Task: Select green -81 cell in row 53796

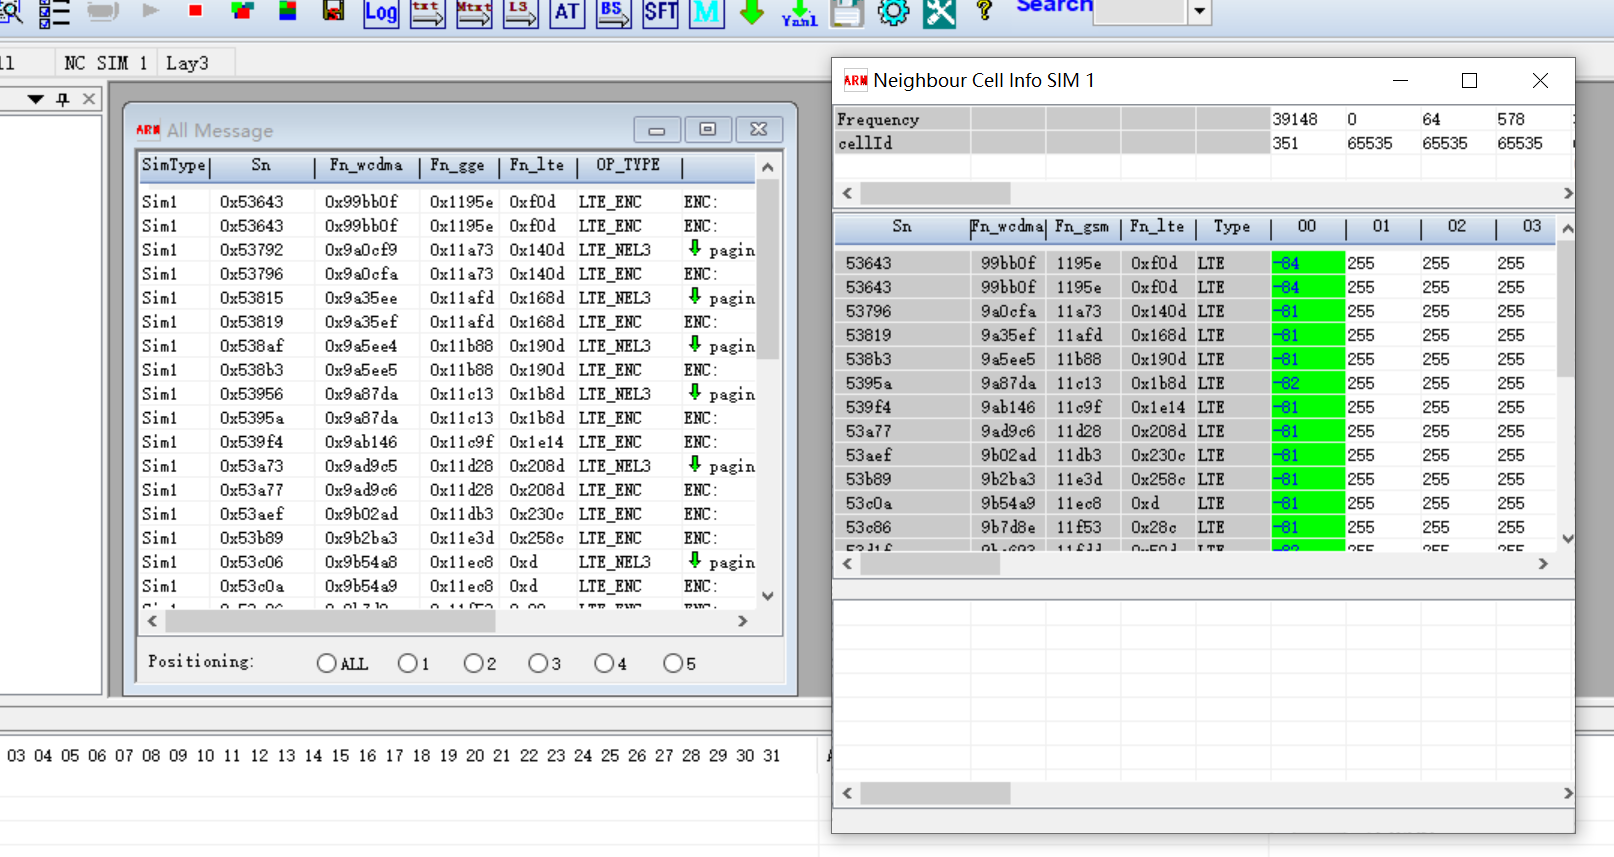Action: click(1308, 312)
